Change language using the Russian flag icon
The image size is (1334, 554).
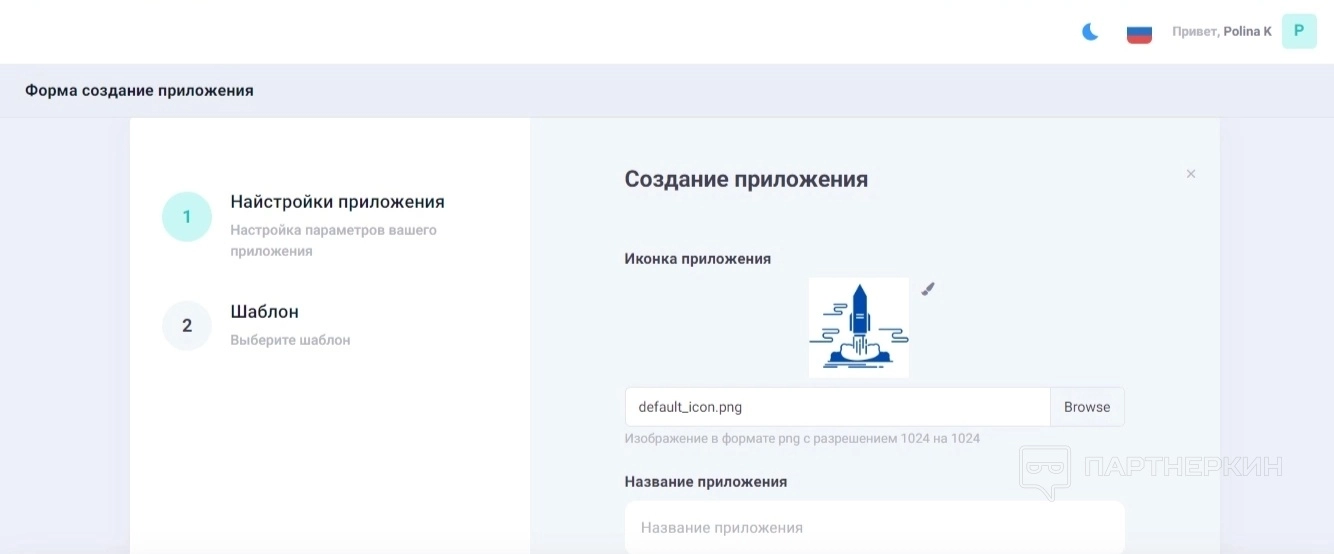pyautogui.click(x=1139, y=32)
